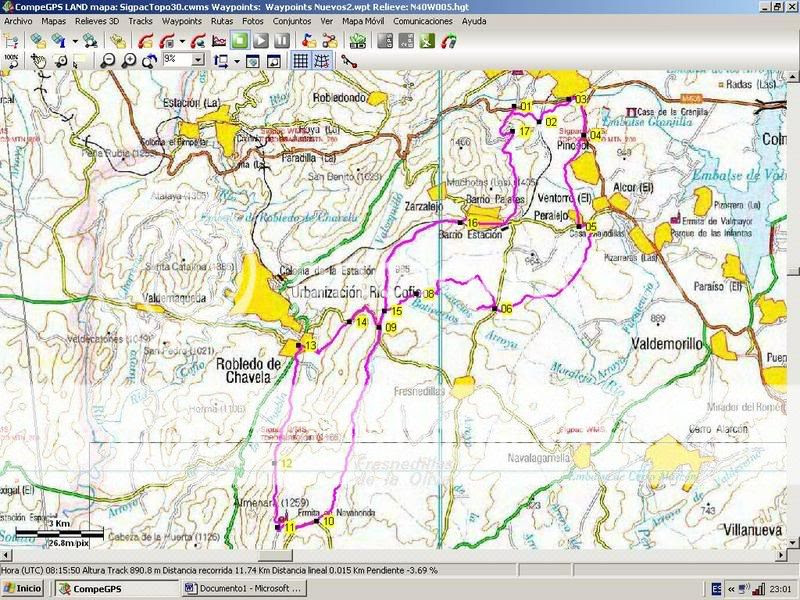Switch to Documento1 - Microsoft taskbar button
The height and width of the screenshot is (600, 800).
click(245, 589)
